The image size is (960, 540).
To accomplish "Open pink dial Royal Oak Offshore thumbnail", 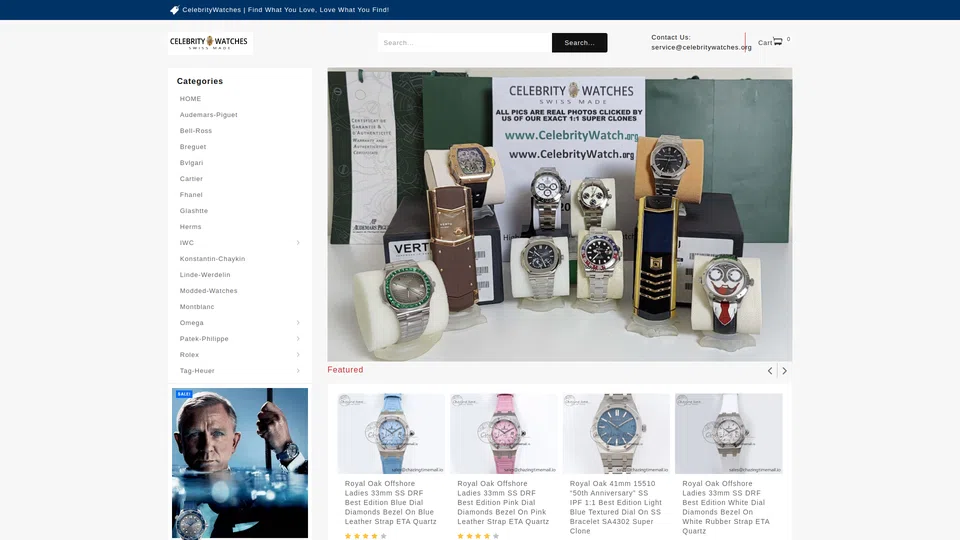I will click(504, 433).
